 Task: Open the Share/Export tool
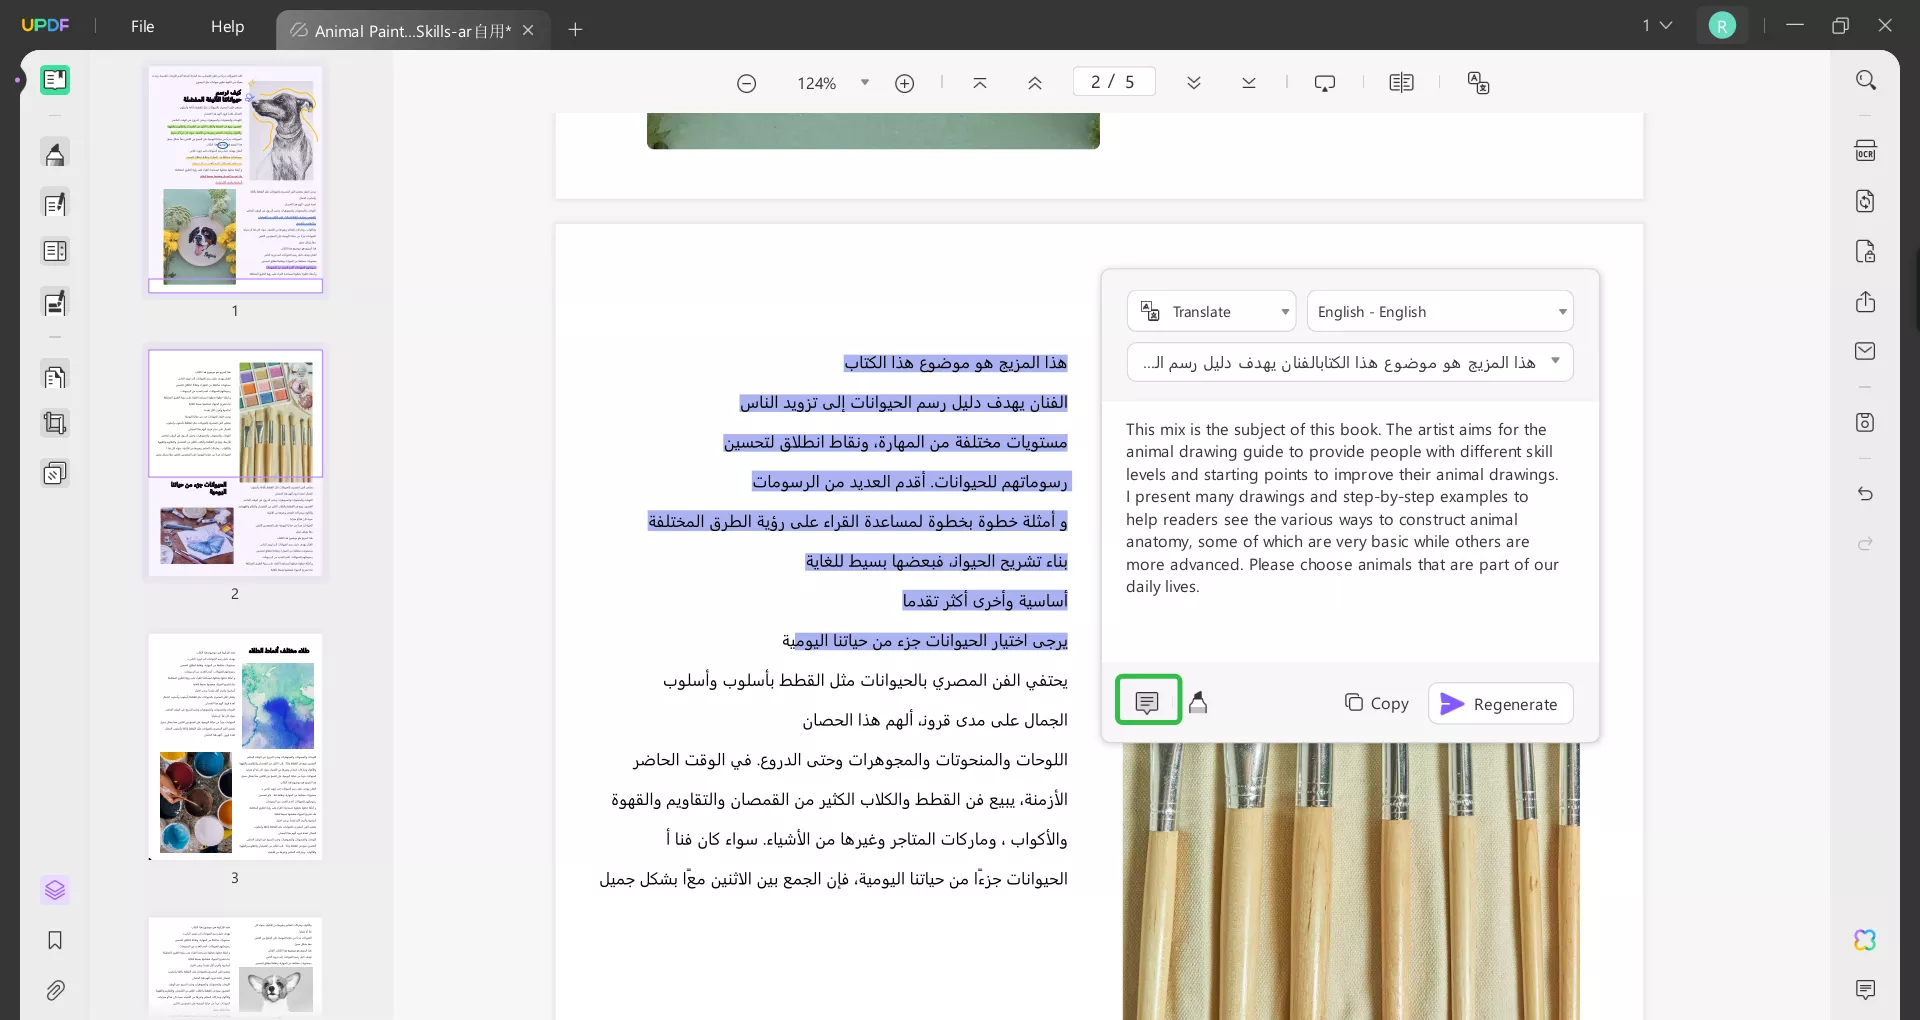pos(1867,302)
